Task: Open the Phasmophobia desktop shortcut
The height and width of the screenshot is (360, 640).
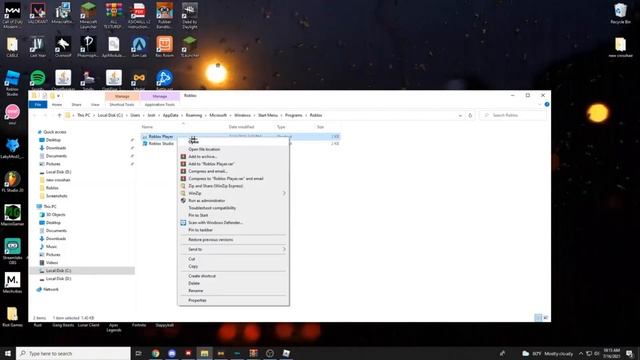Action: point(88,47)
